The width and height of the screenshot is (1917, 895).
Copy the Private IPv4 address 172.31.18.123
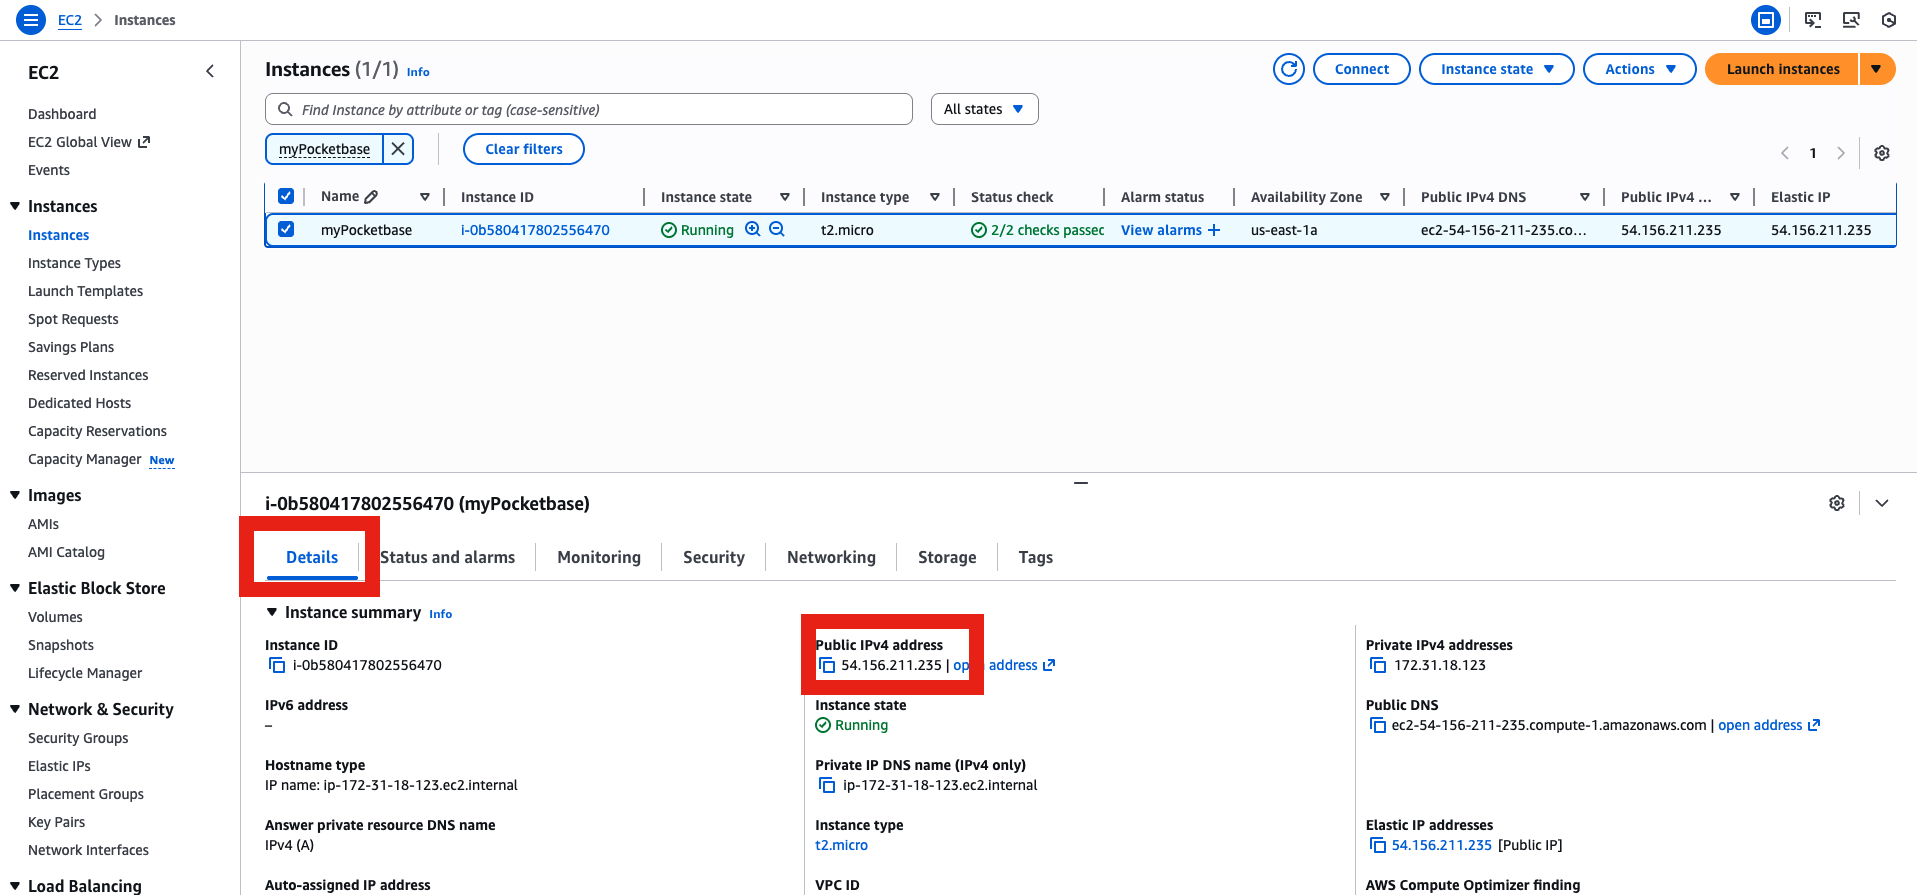(1378, 665)
